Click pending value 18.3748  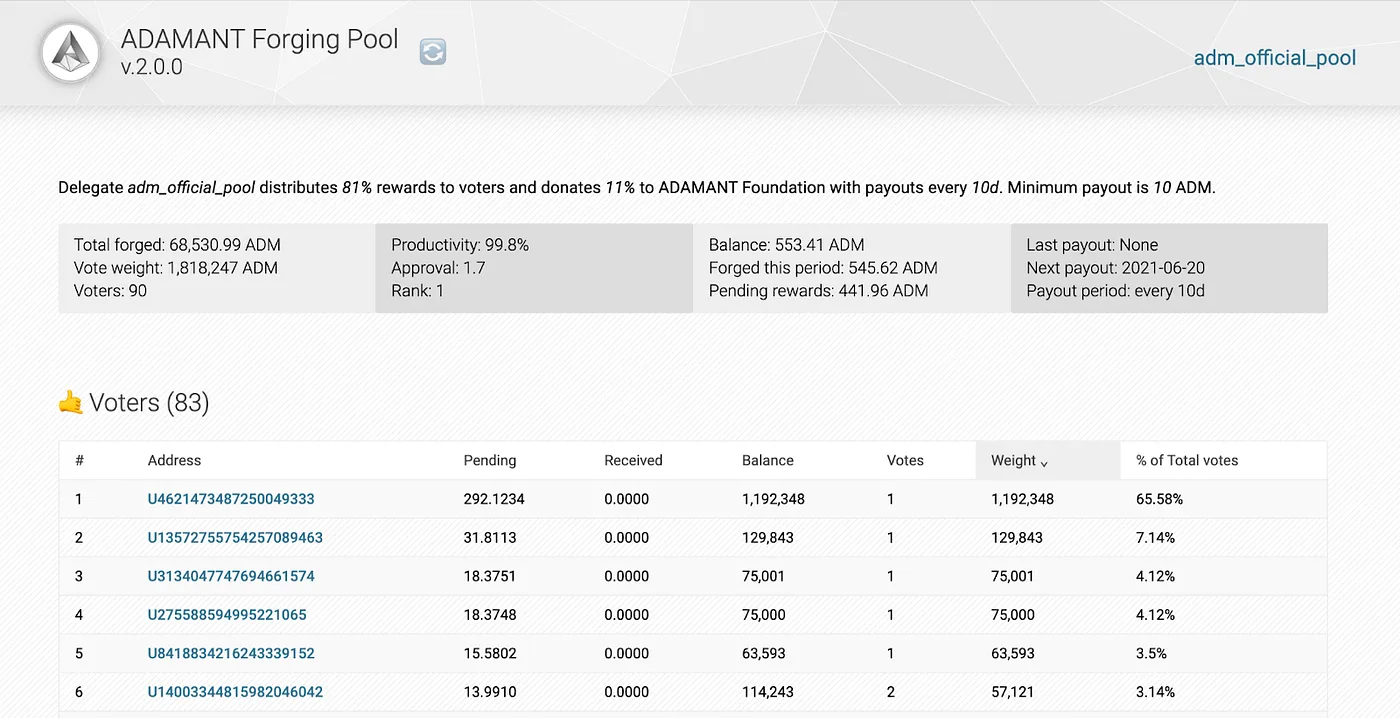pos(490,614)
